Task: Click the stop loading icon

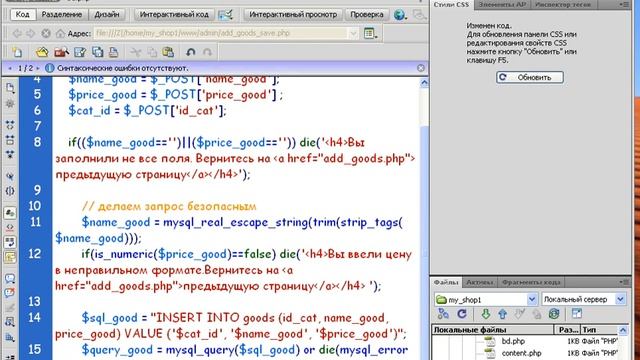Action: point(46,33)
